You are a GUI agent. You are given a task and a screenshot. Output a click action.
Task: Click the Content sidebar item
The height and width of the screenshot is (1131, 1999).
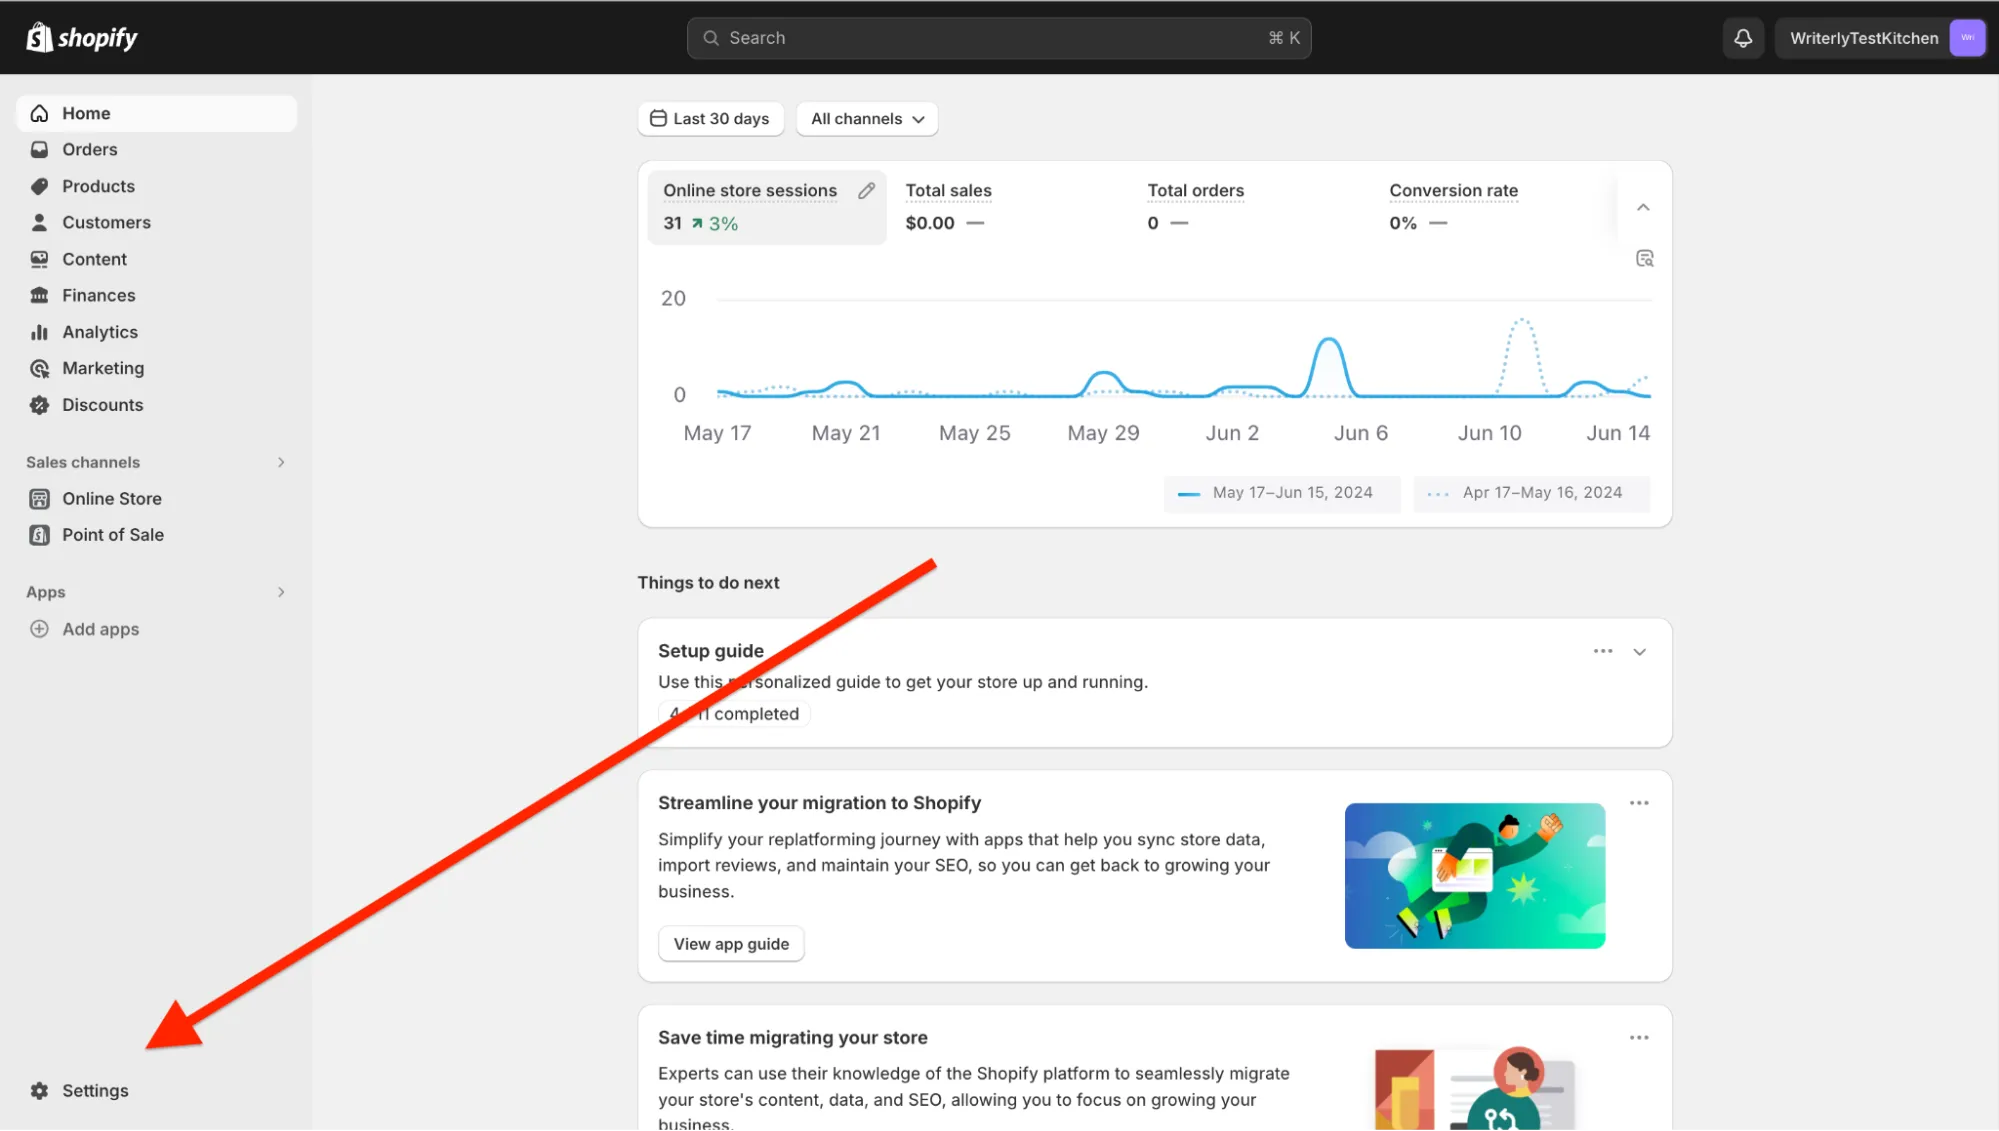pyautogui.click(x=156, y=259)
